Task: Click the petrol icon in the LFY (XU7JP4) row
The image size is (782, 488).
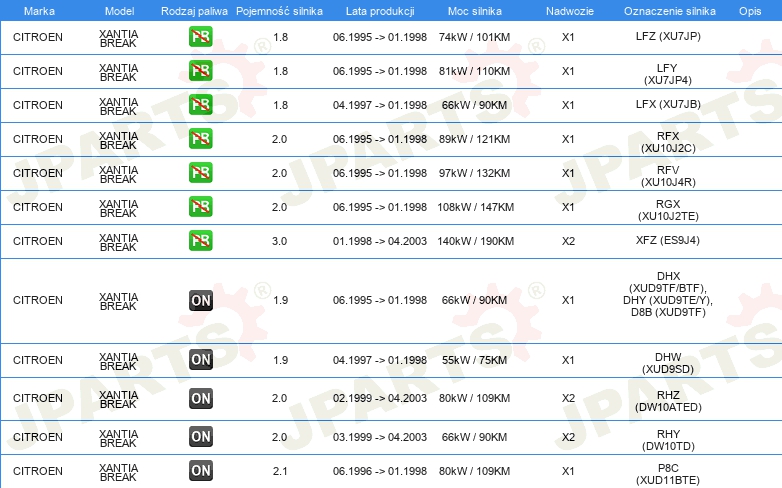Action: (x=200, y=70)
